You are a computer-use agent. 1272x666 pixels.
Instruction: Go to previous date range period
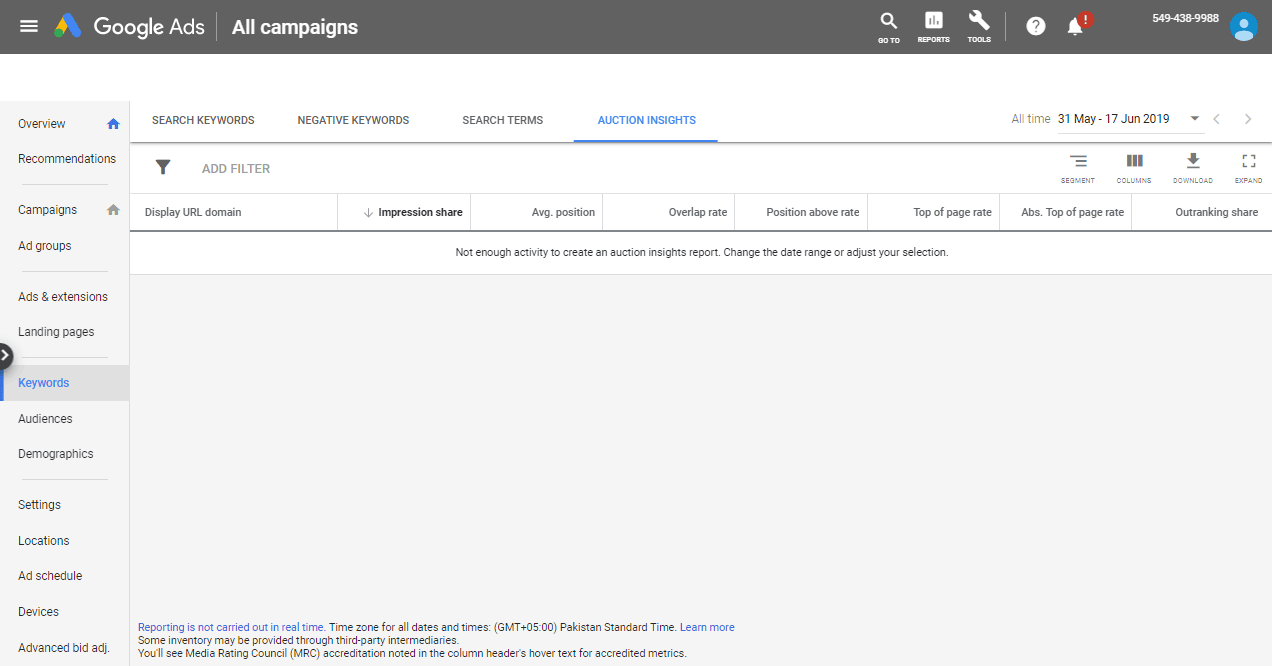pos(1217,119)
